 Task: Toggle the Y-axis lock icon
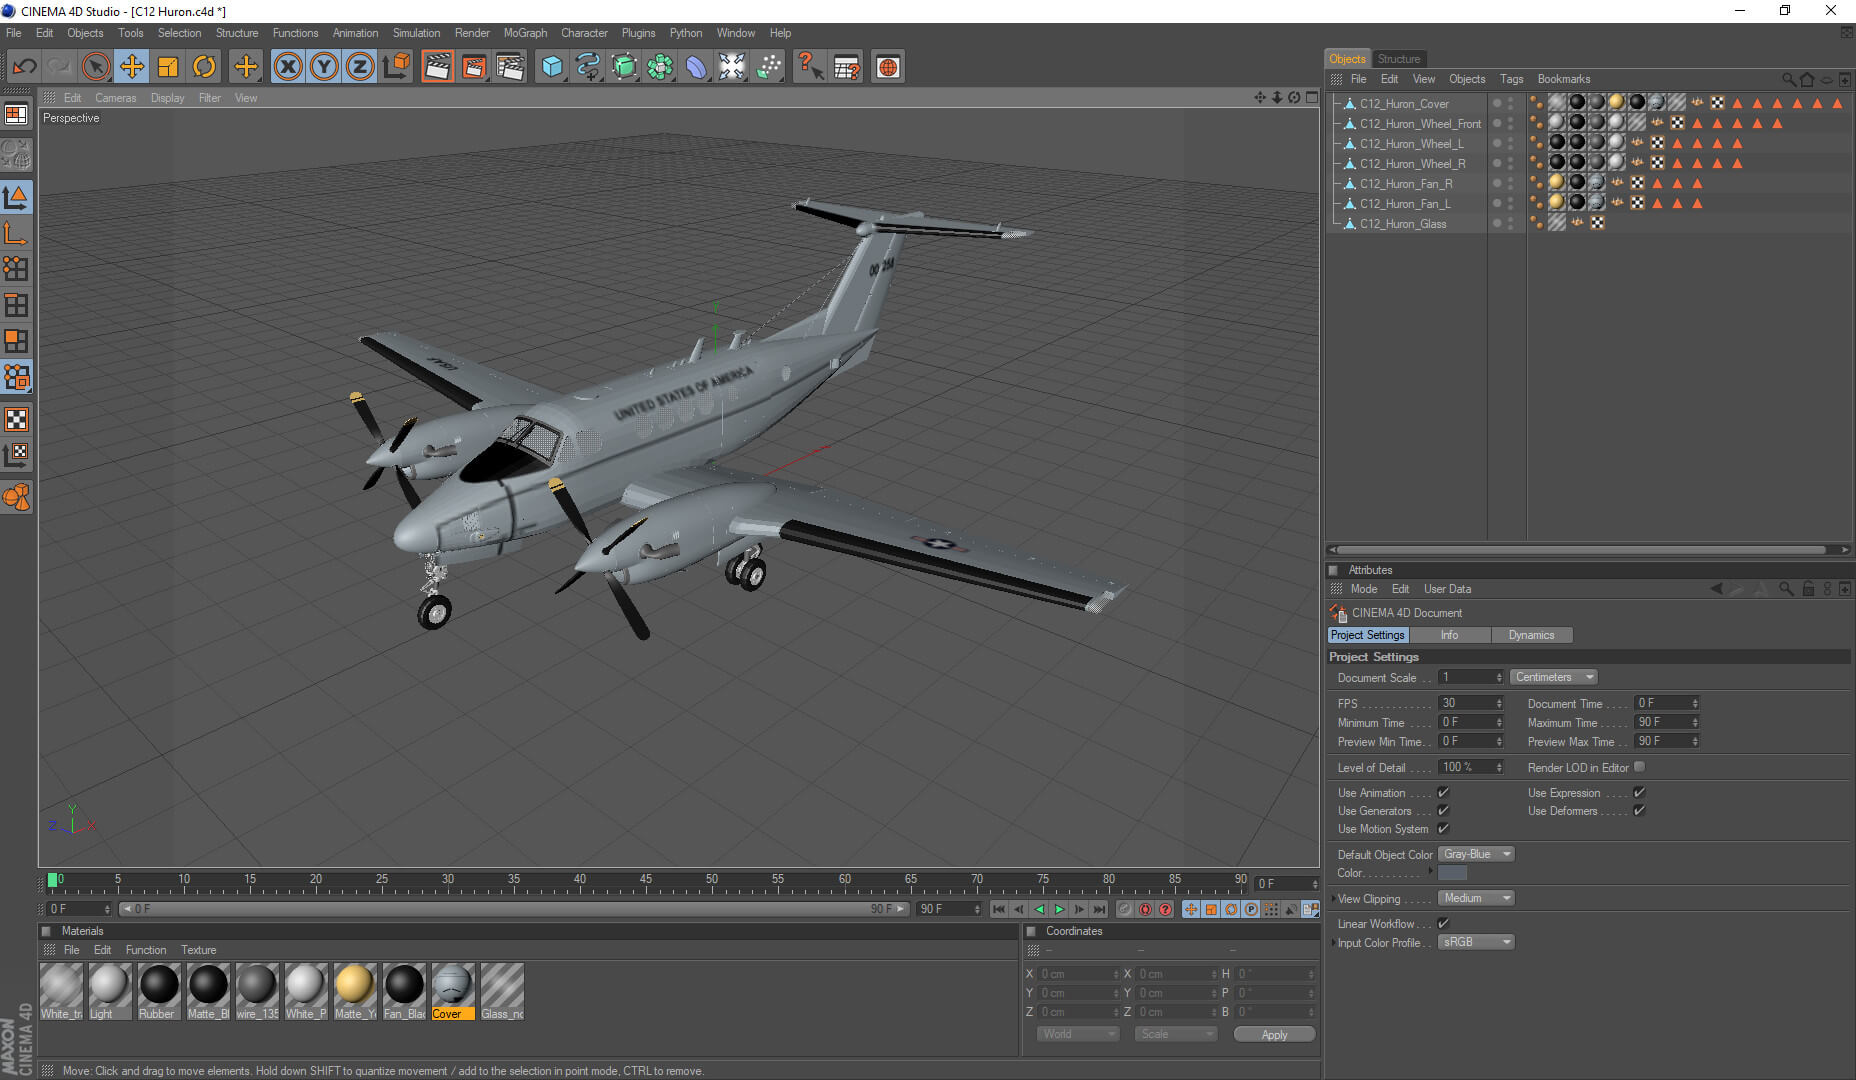(x=324, y=67)
